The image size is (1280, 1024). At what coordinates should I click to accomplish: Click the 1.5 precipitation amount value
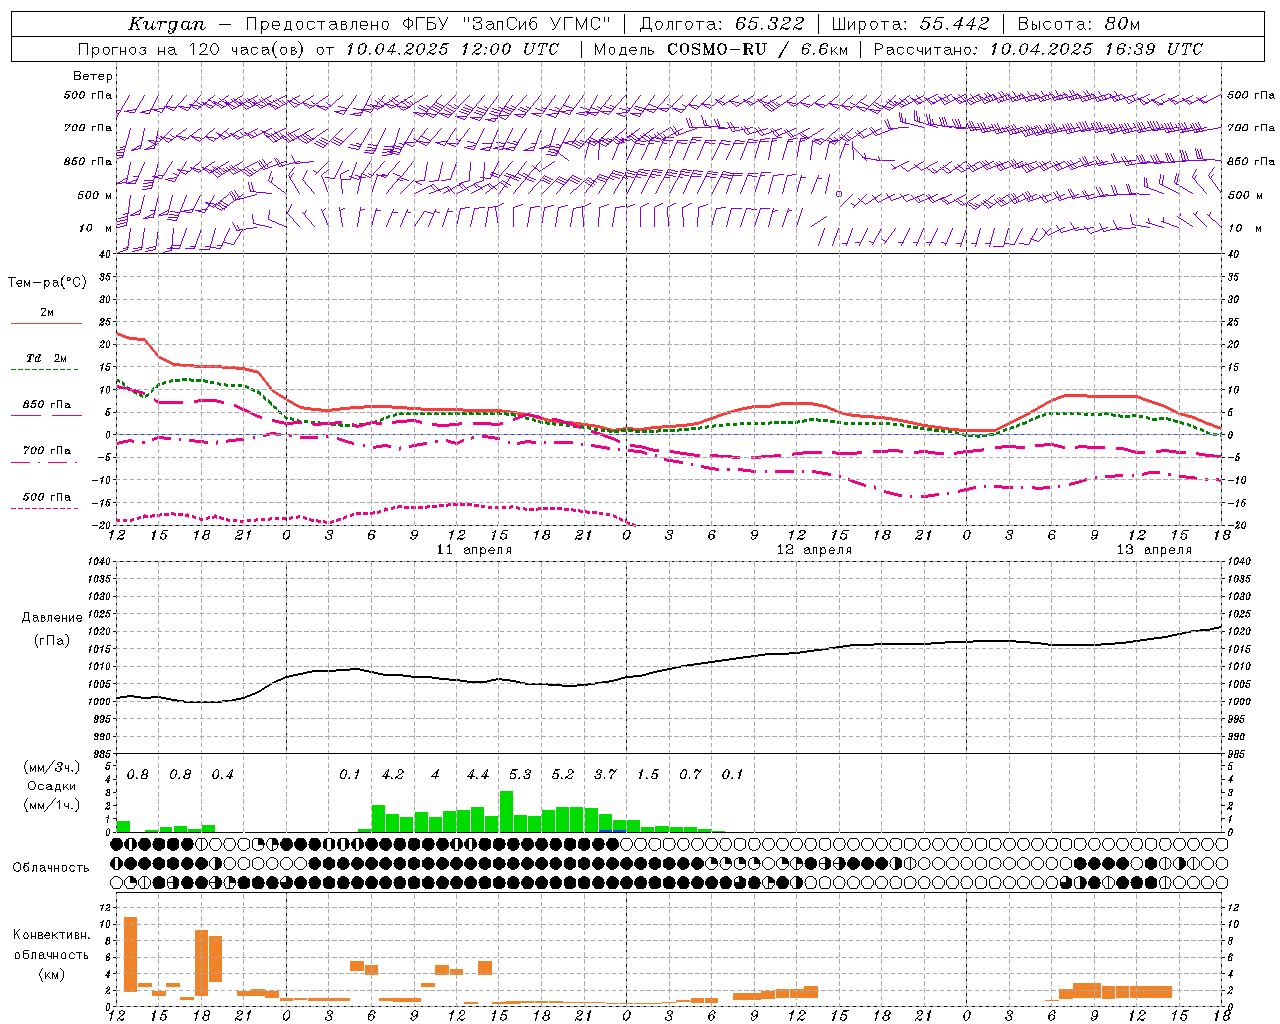point(648,775)
